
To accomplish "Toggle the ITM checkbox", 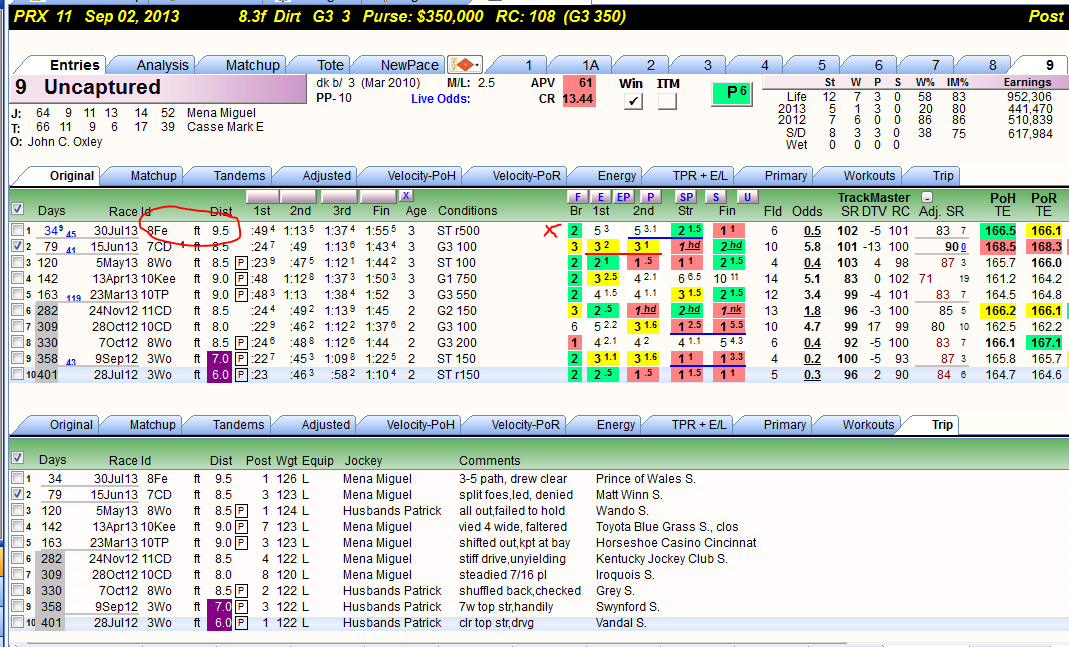I will pos(667,101).
